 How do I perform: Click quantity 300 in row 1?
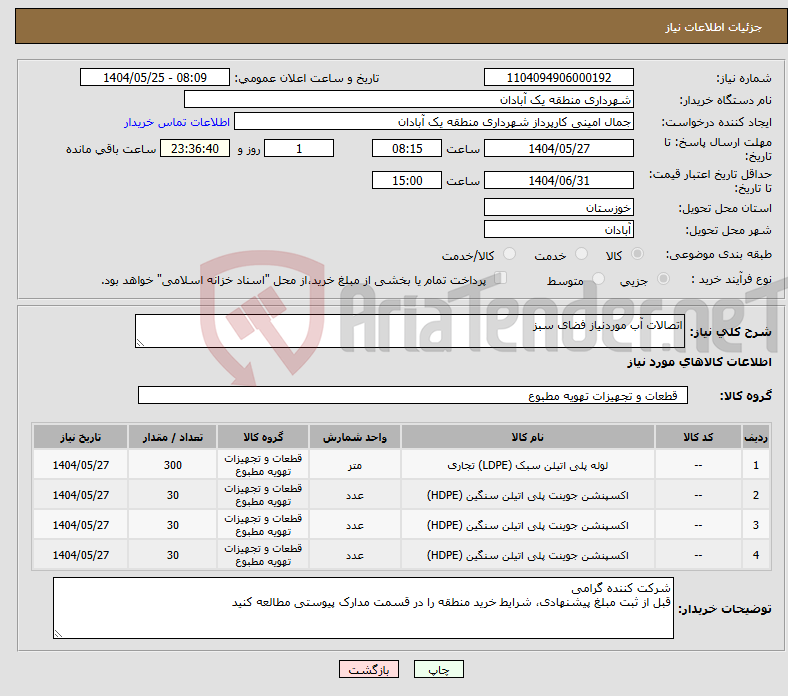pyautogui.click(x=172, y=465)
